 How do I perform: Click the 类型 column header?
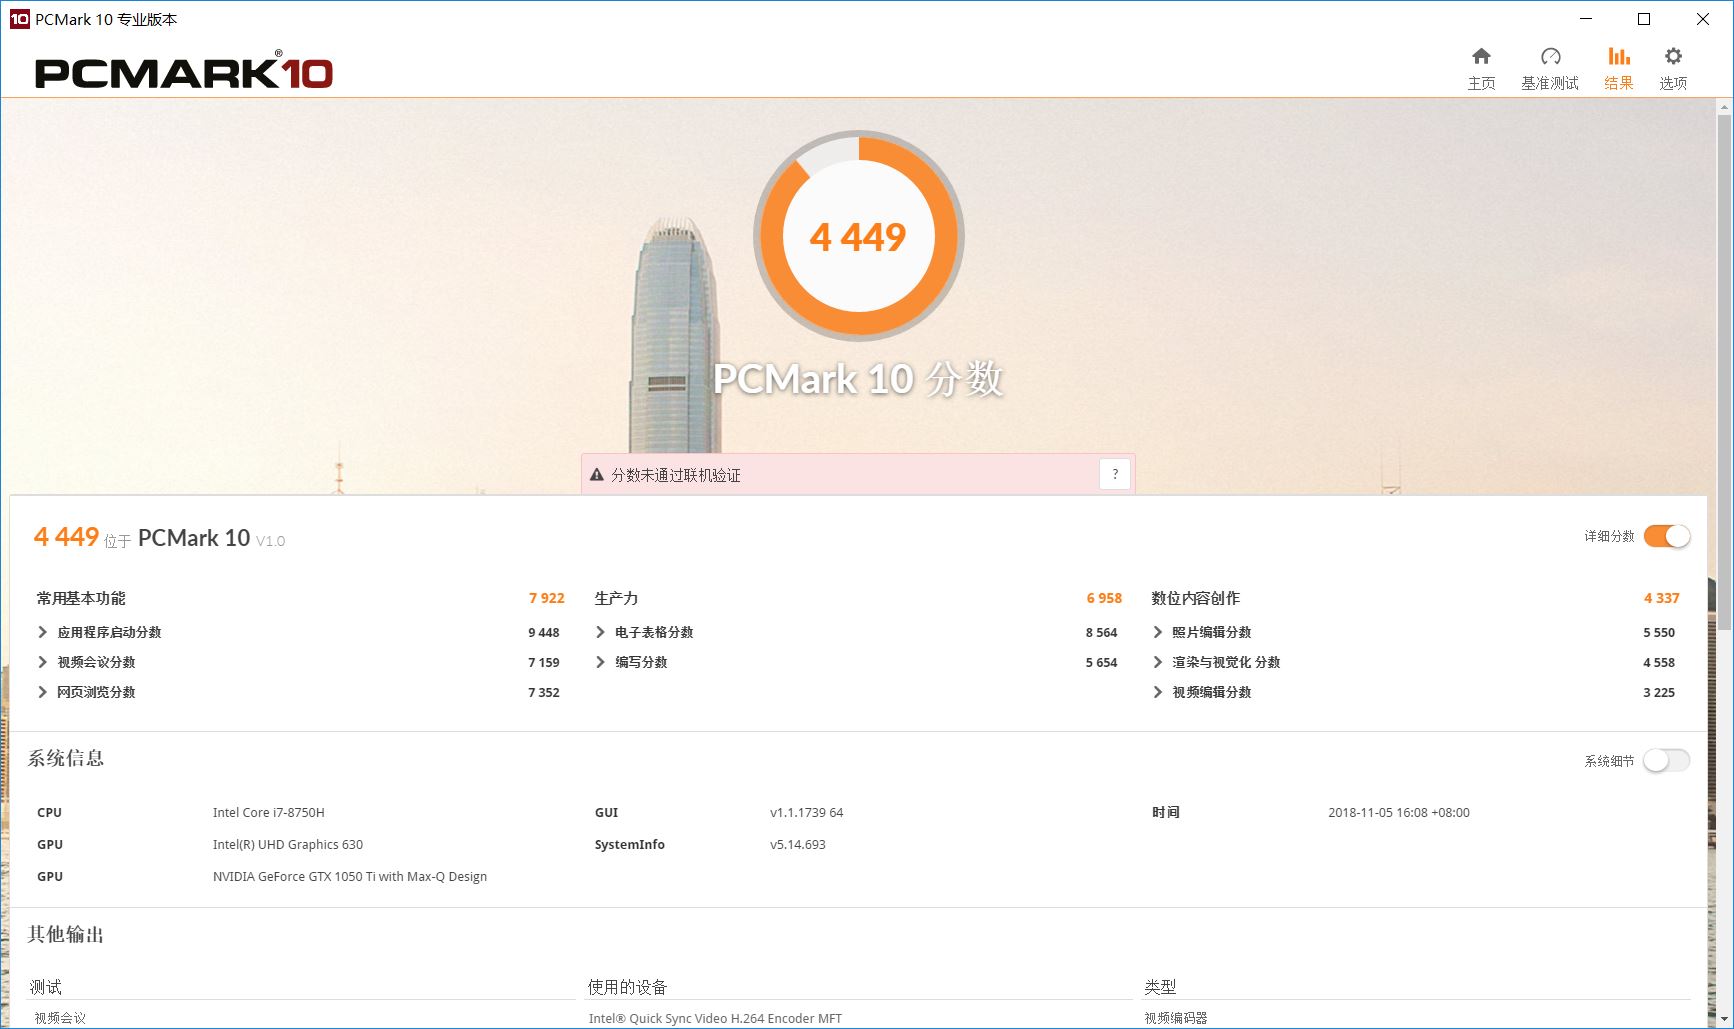click(x=1160, y=987)
